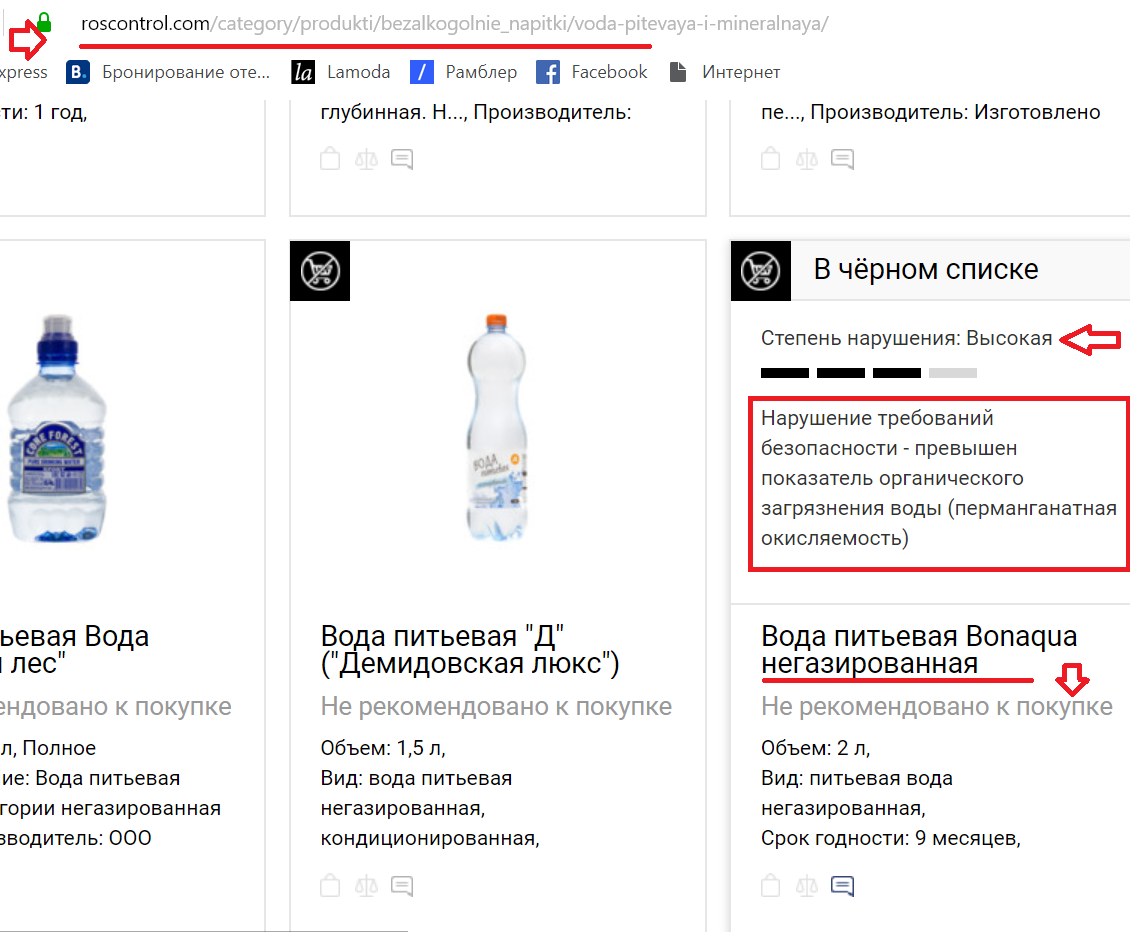
Task: Click 'Срок годности: 9 месяцев,' text
Action: 891,838
